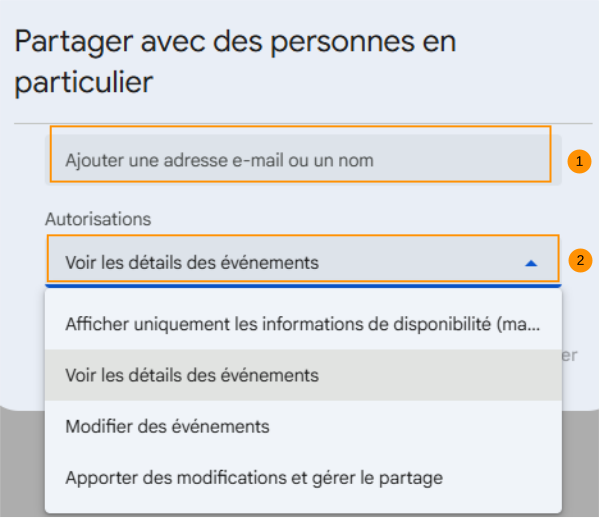Click empty dialog area right of "Autorisations"
Screen dimensions: 600x518
350,217
